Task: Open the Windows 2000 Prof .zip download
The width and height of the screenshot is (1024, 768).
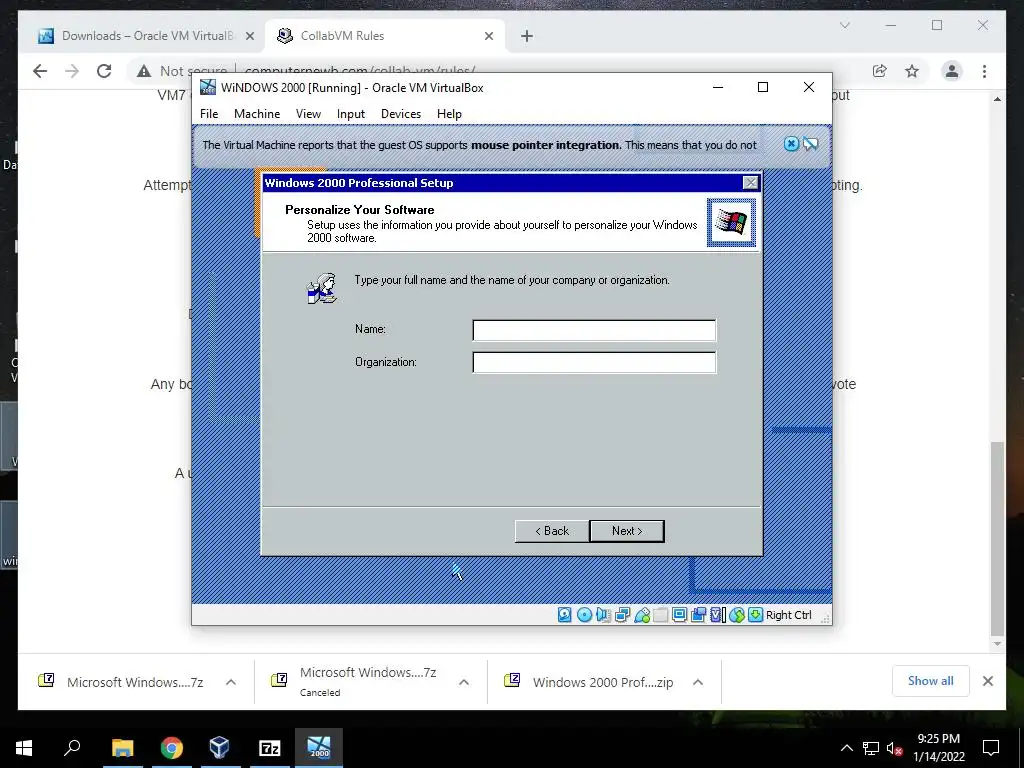Action: [591, 682]
